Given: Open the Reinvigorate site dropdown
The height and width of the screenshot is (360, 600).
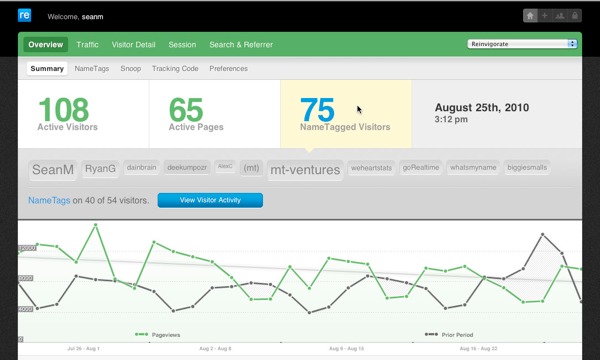Looking at the screenshot, I should pos(522,44).
